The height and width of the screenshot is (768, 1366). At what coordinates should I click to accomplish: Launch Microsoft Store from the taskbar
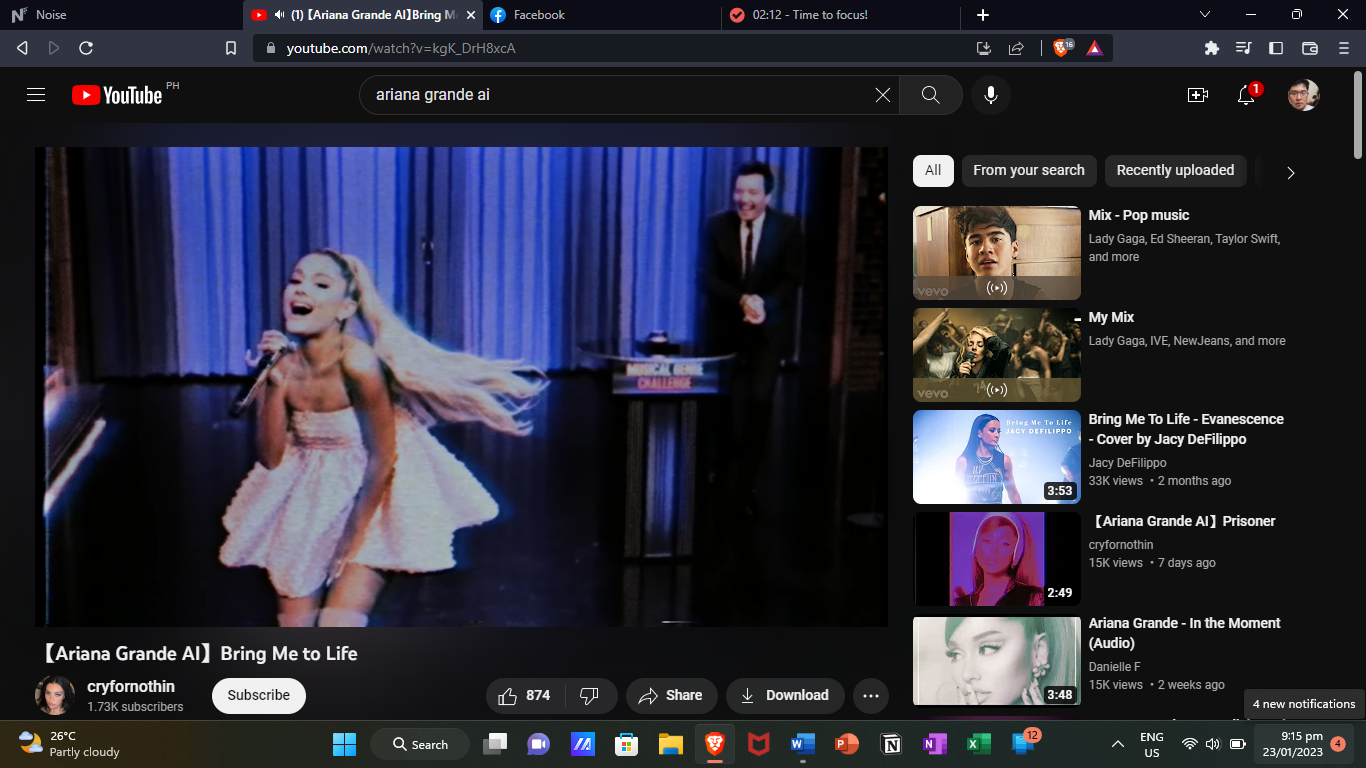[x=627, y=744]
